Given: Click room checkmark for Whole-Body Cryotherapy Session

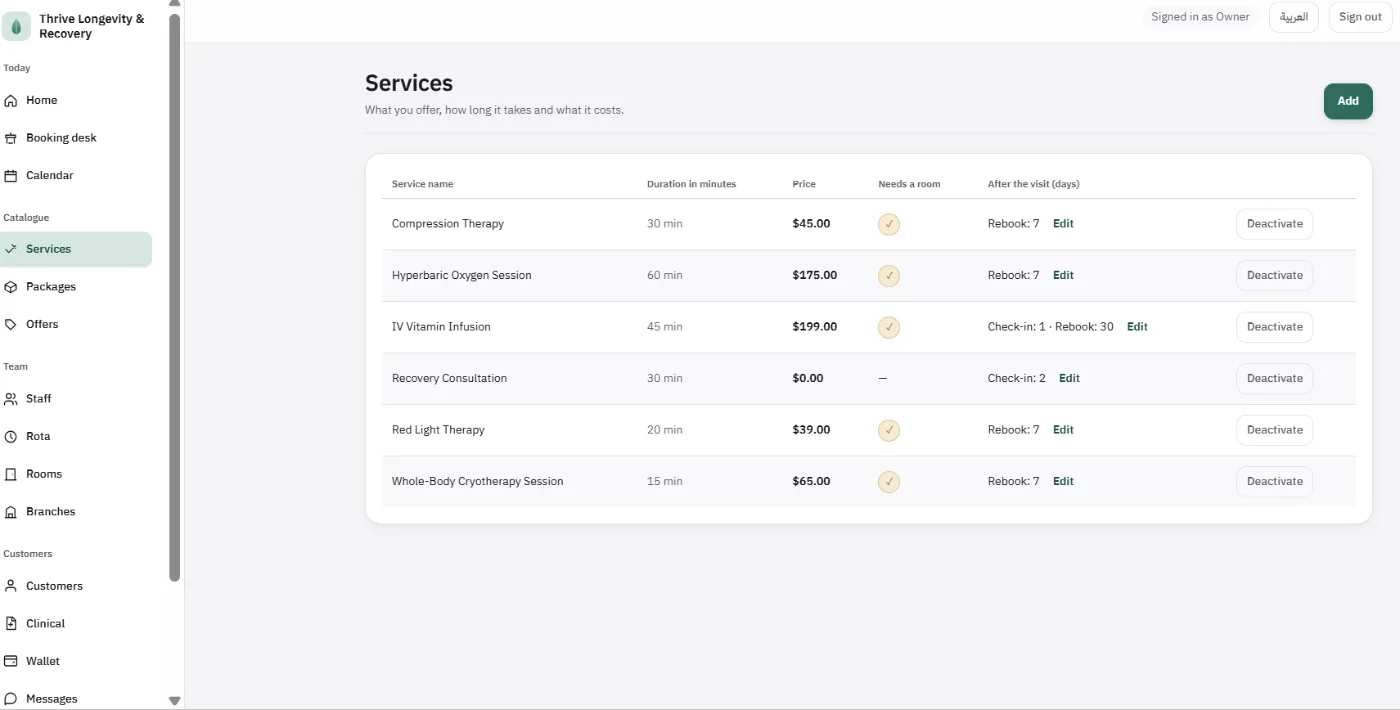Looking at the screenshot, I should tap(889, 482).
